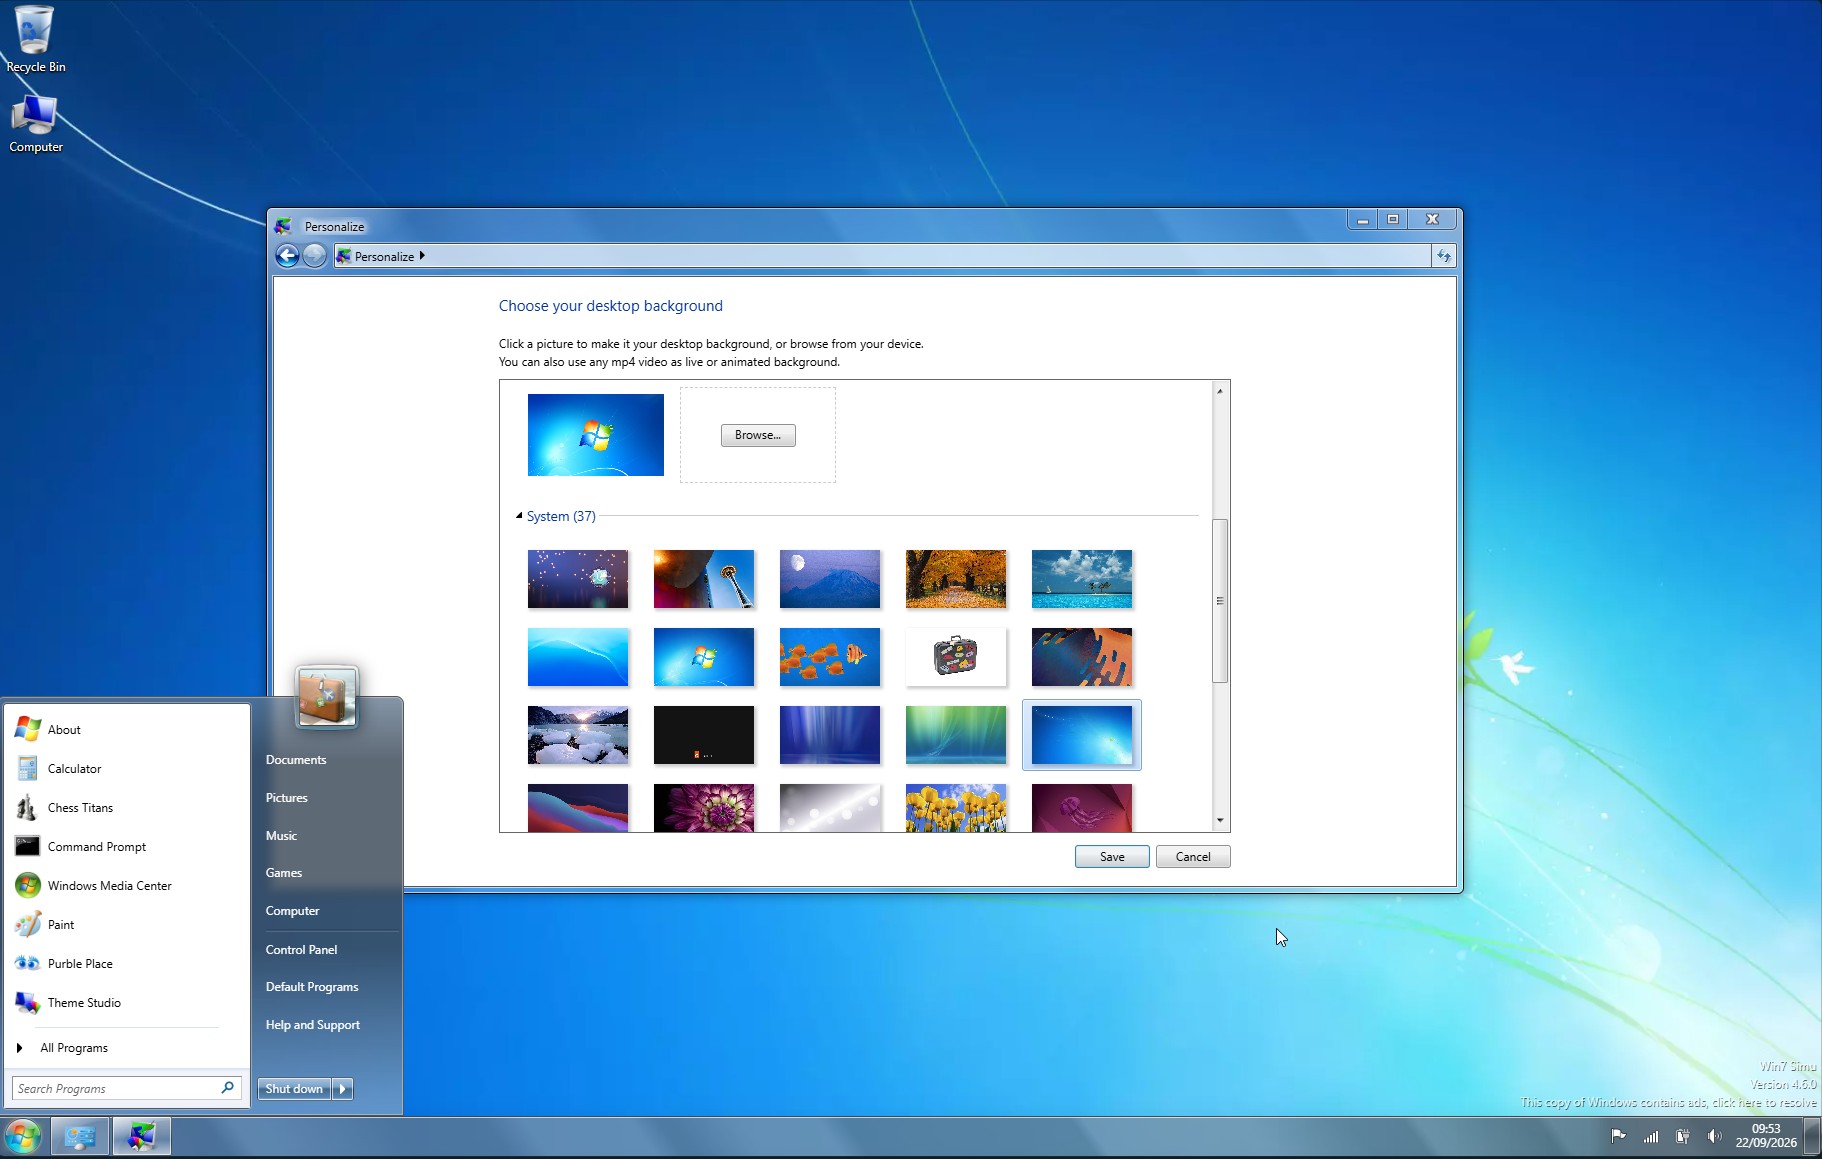Viewport: 1822px width, 1159px height.
Task: Click the network signal tray icon
Action: [1651, 1136]
